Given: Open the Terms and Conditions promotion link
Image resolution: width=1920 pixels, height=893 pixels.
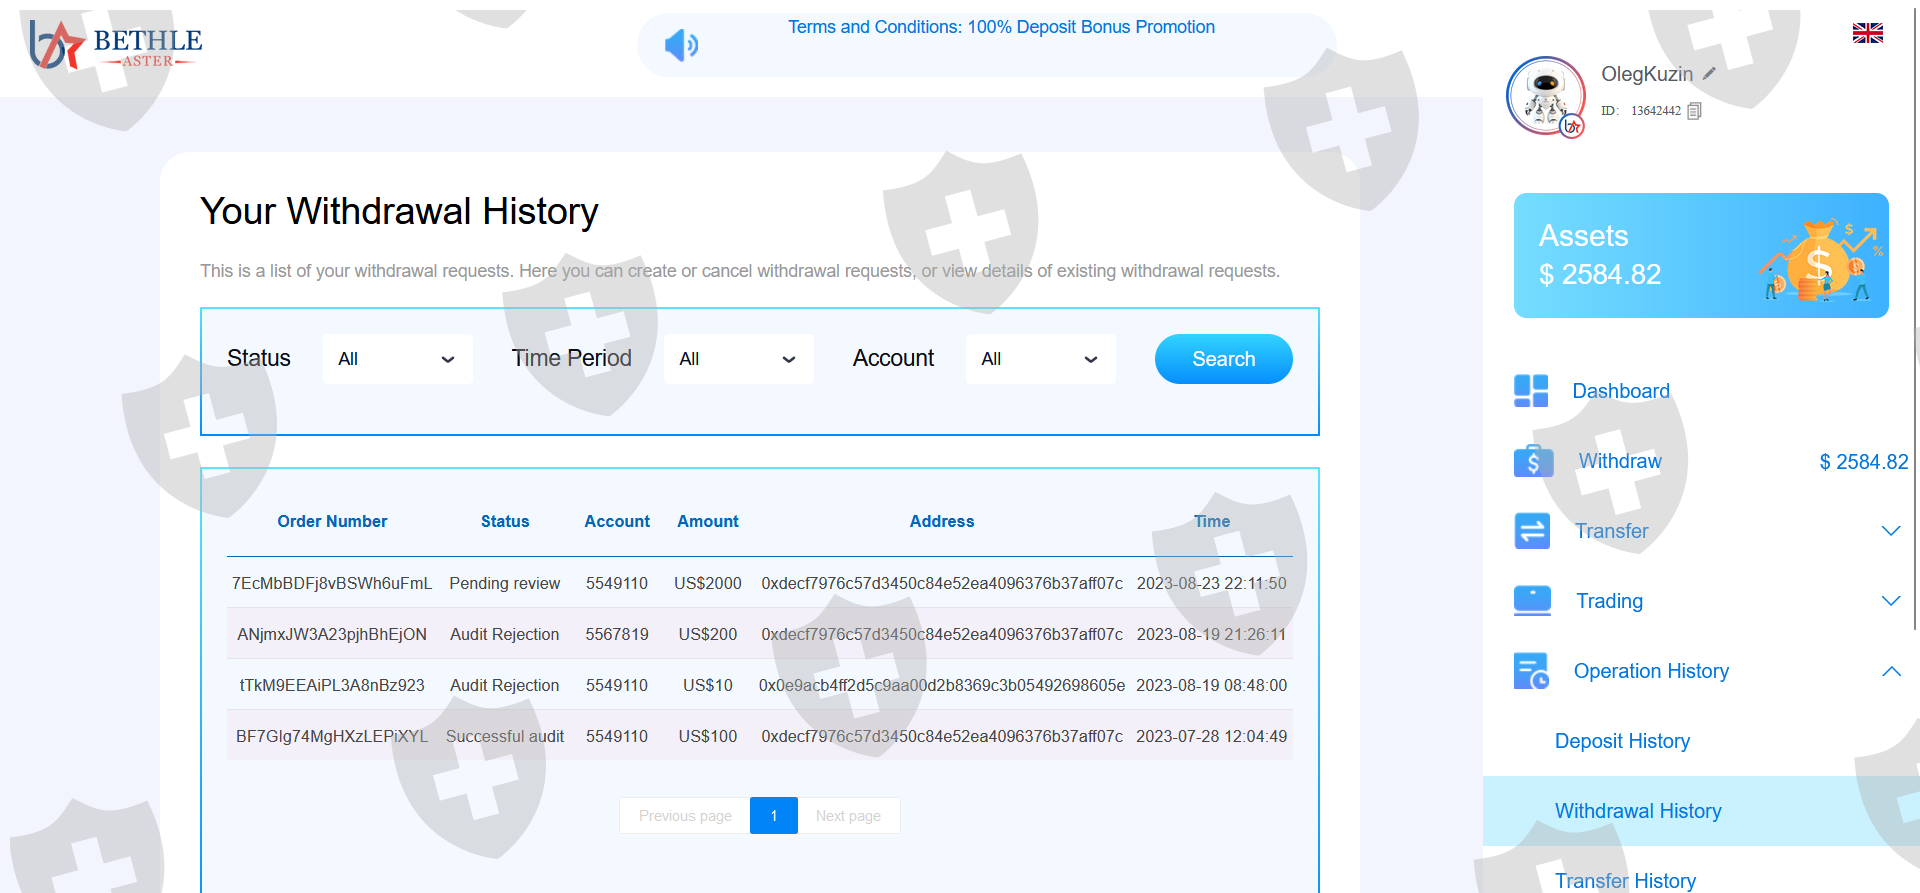Looking at the screenshot, I should click(x=1001, y=27).
